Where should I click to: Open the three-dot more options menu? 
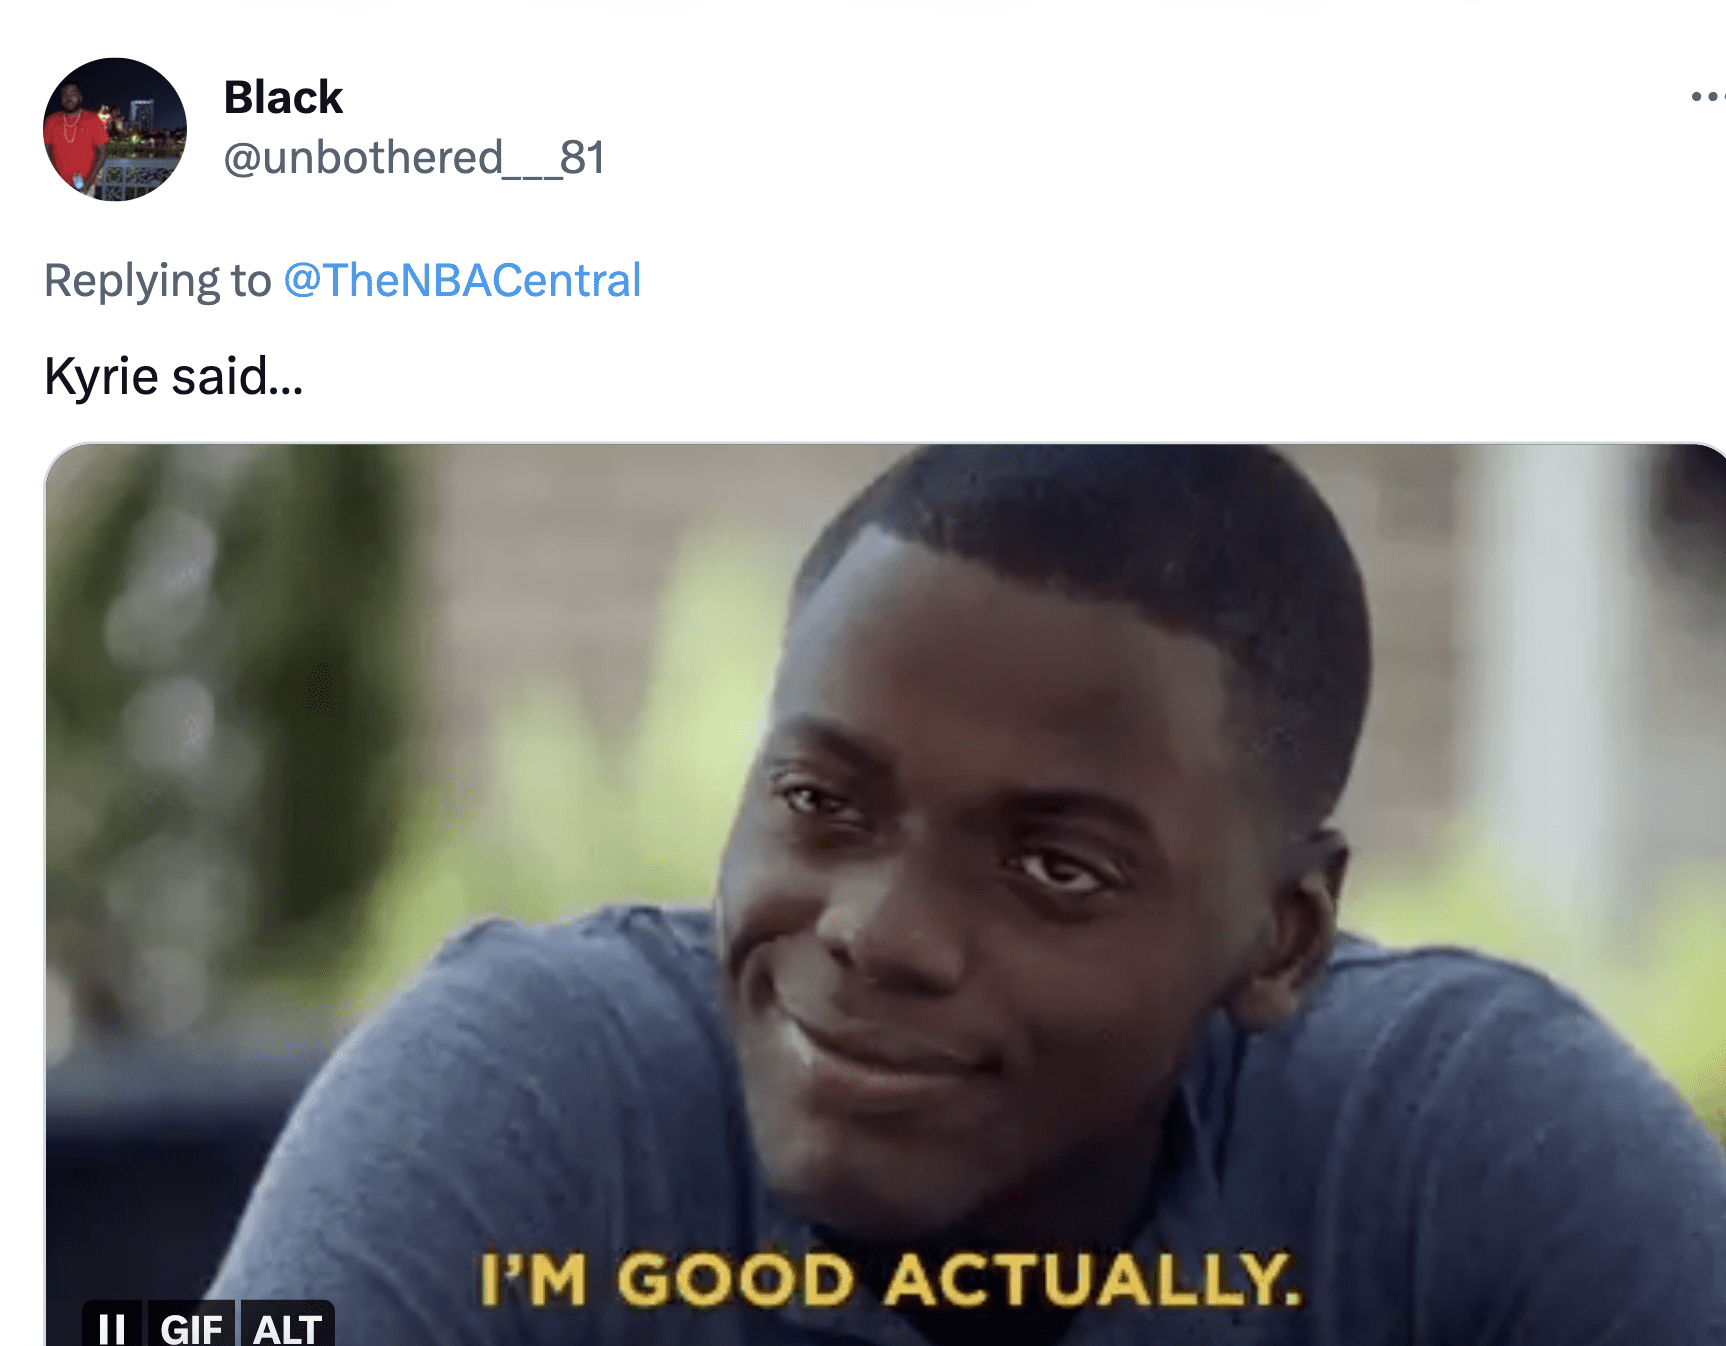[x=1708, y=97]
